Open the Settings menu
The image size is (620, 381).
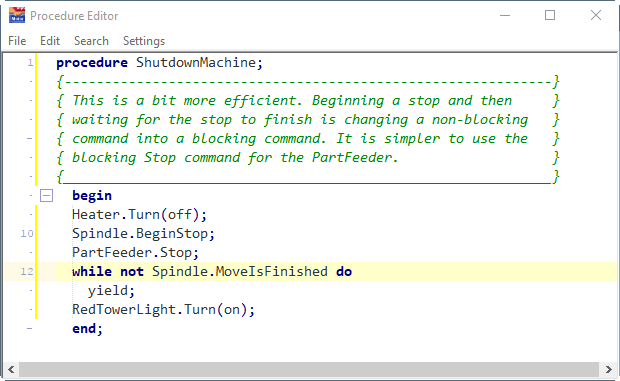click(x=144, y=41)
